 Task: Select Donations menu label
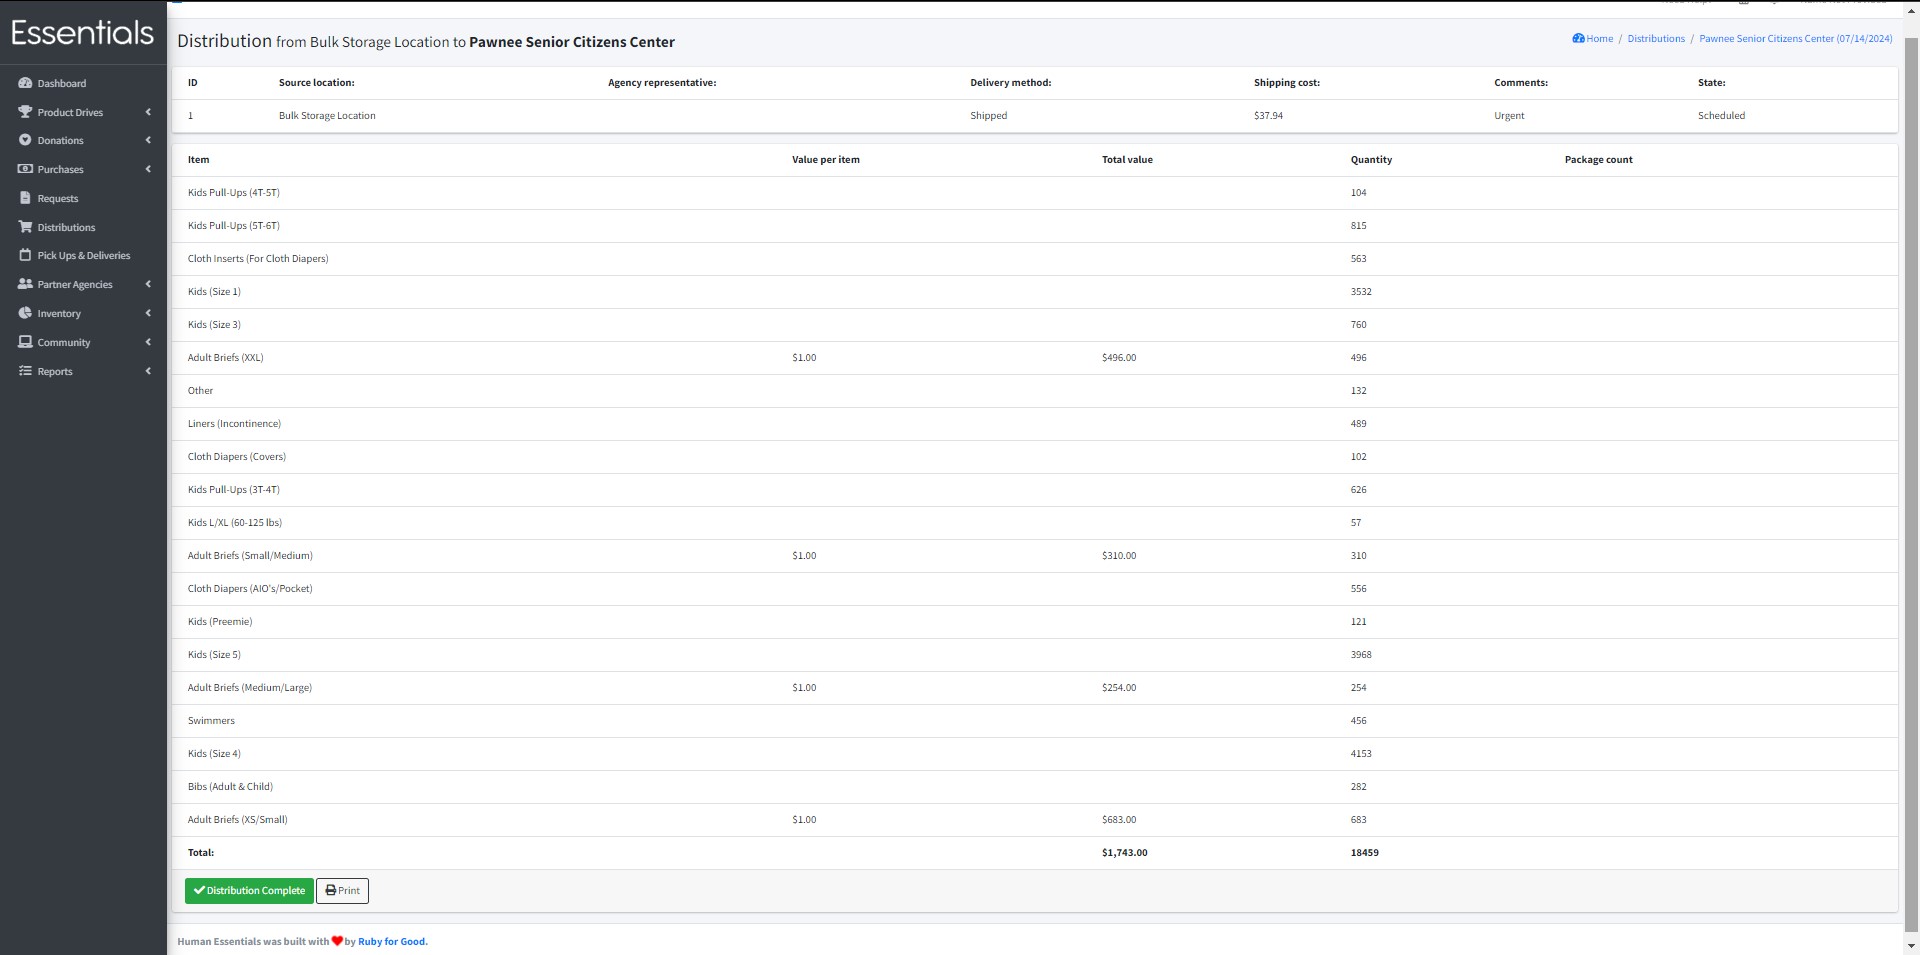coord(60,140)
